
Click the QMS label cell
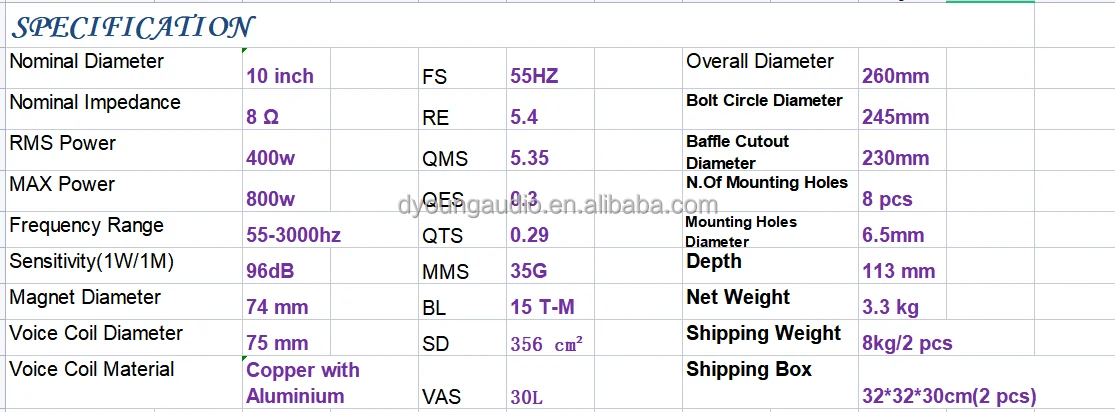(445, 159)
